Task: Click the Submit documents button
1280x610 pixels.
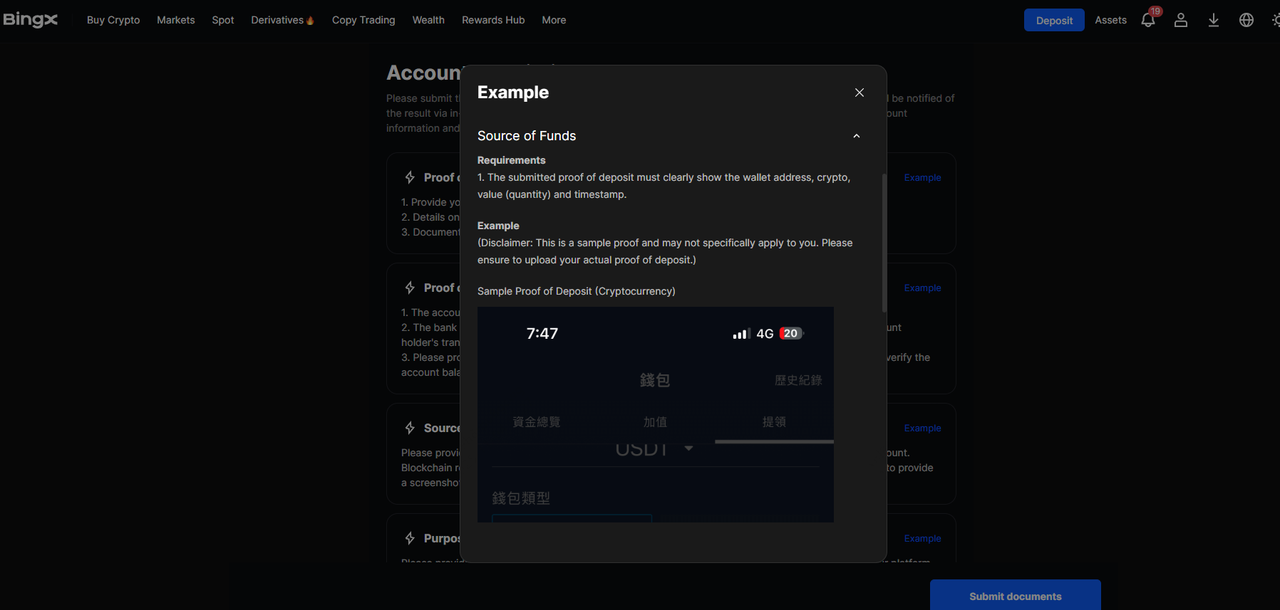Action: [1015, 596]
